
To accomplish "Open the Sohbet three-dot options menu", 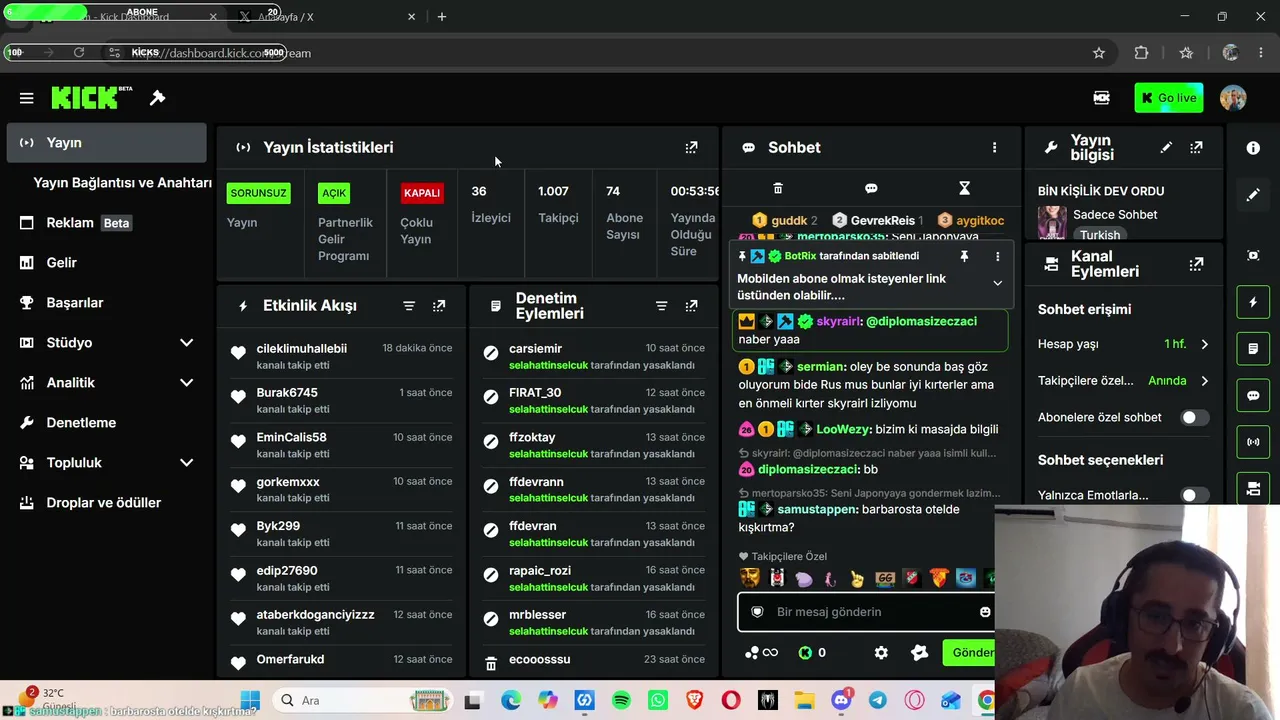I will (994, 147).
